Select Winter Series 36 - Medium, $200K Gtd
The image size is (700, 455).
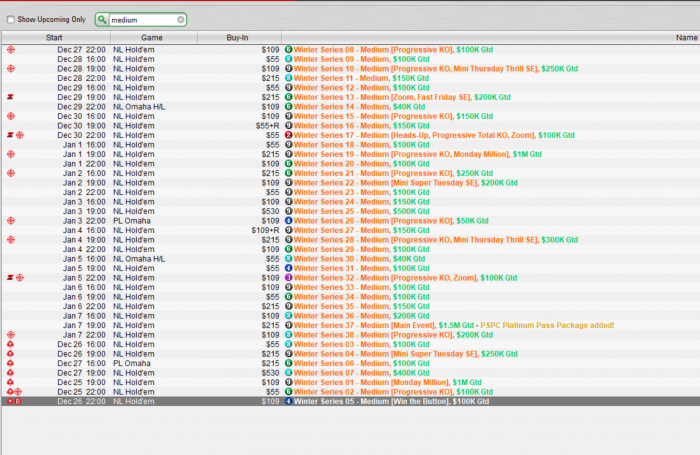pos(362,316)
